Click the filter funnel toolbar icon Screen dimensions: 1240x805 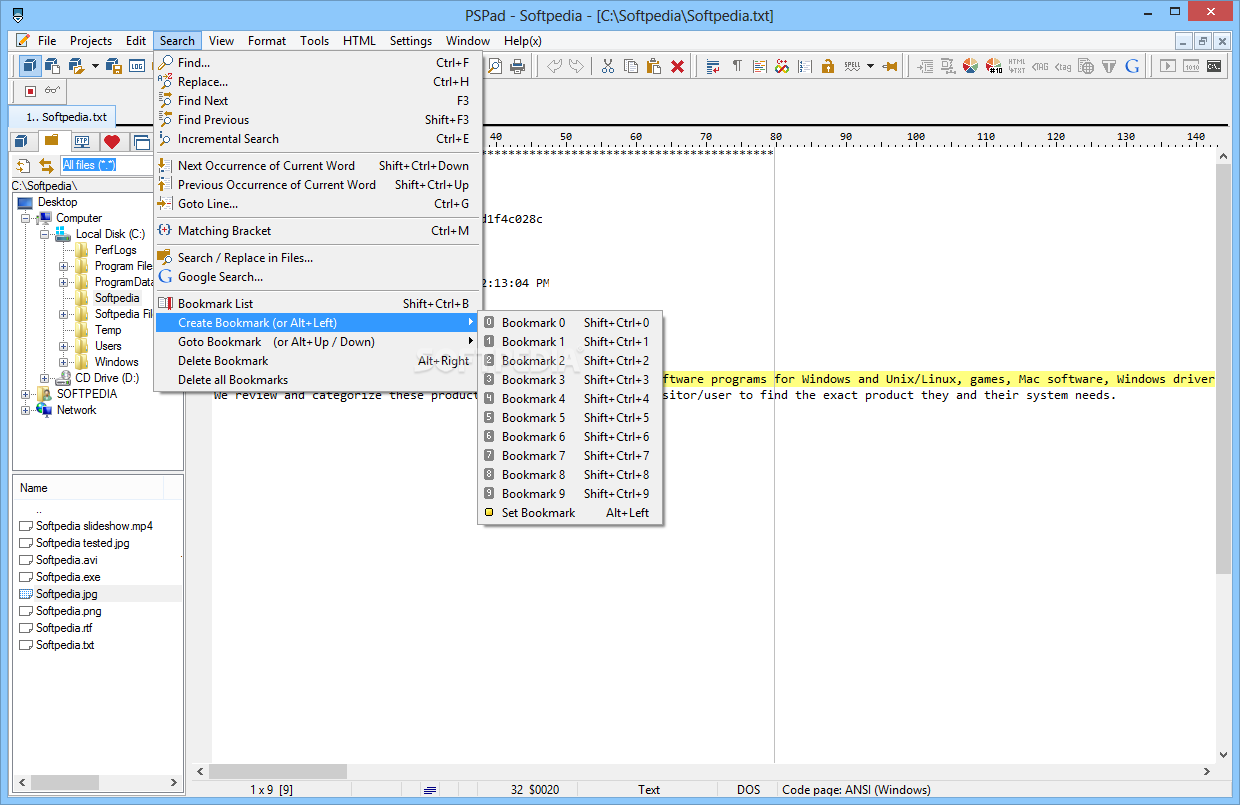(x=1109, y=66)
